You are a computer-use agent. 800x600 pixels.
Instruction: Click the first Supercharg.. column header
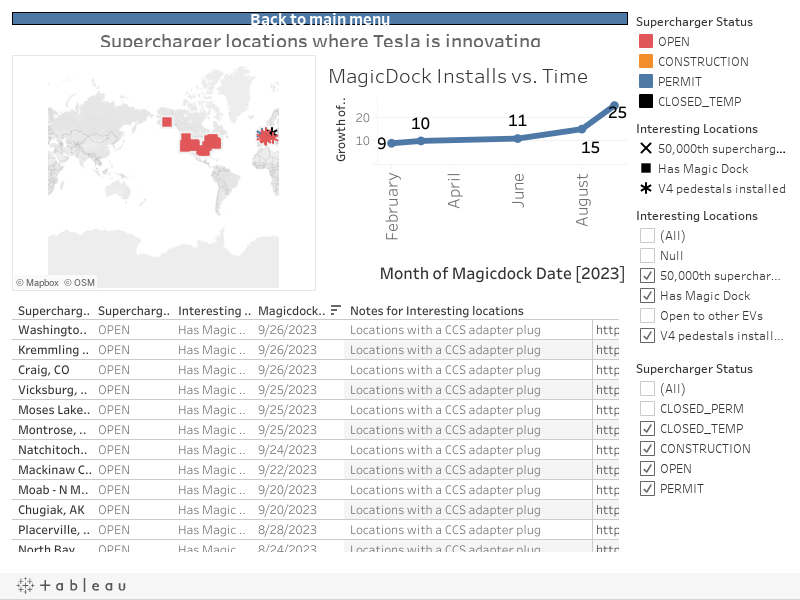coord(54,311)
